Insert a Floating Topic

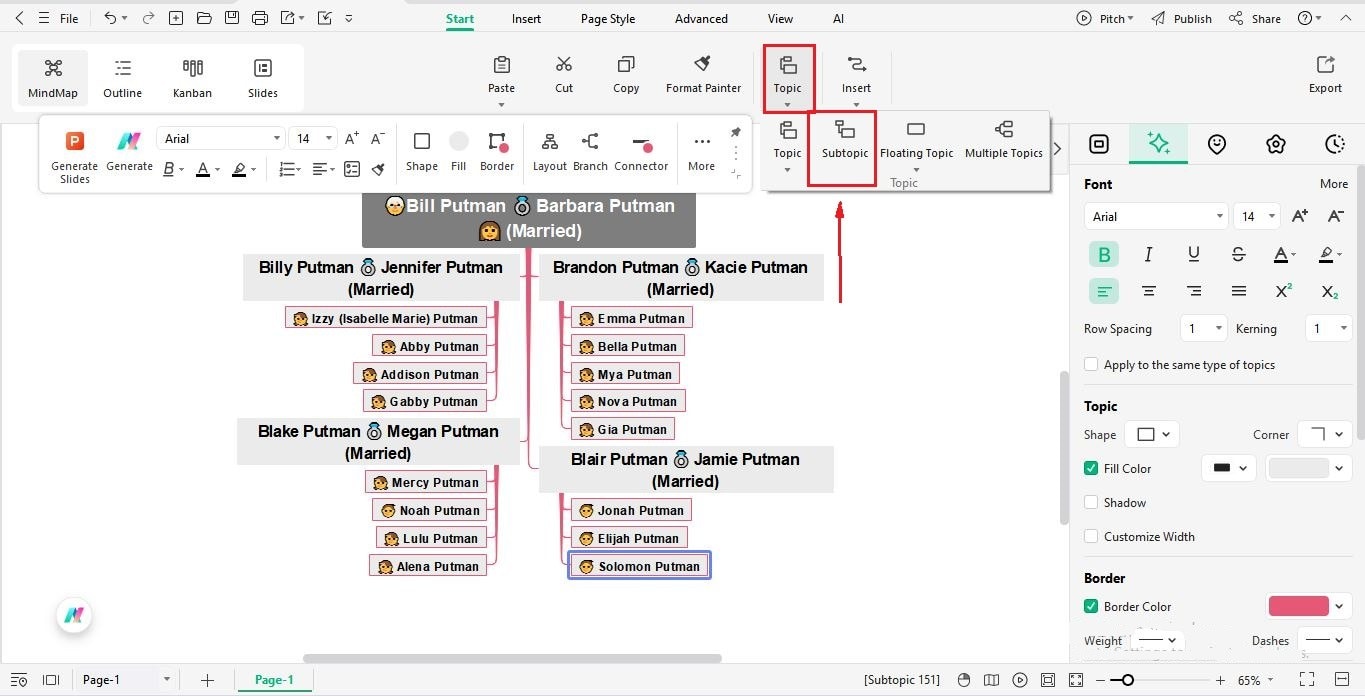[916, 140]
